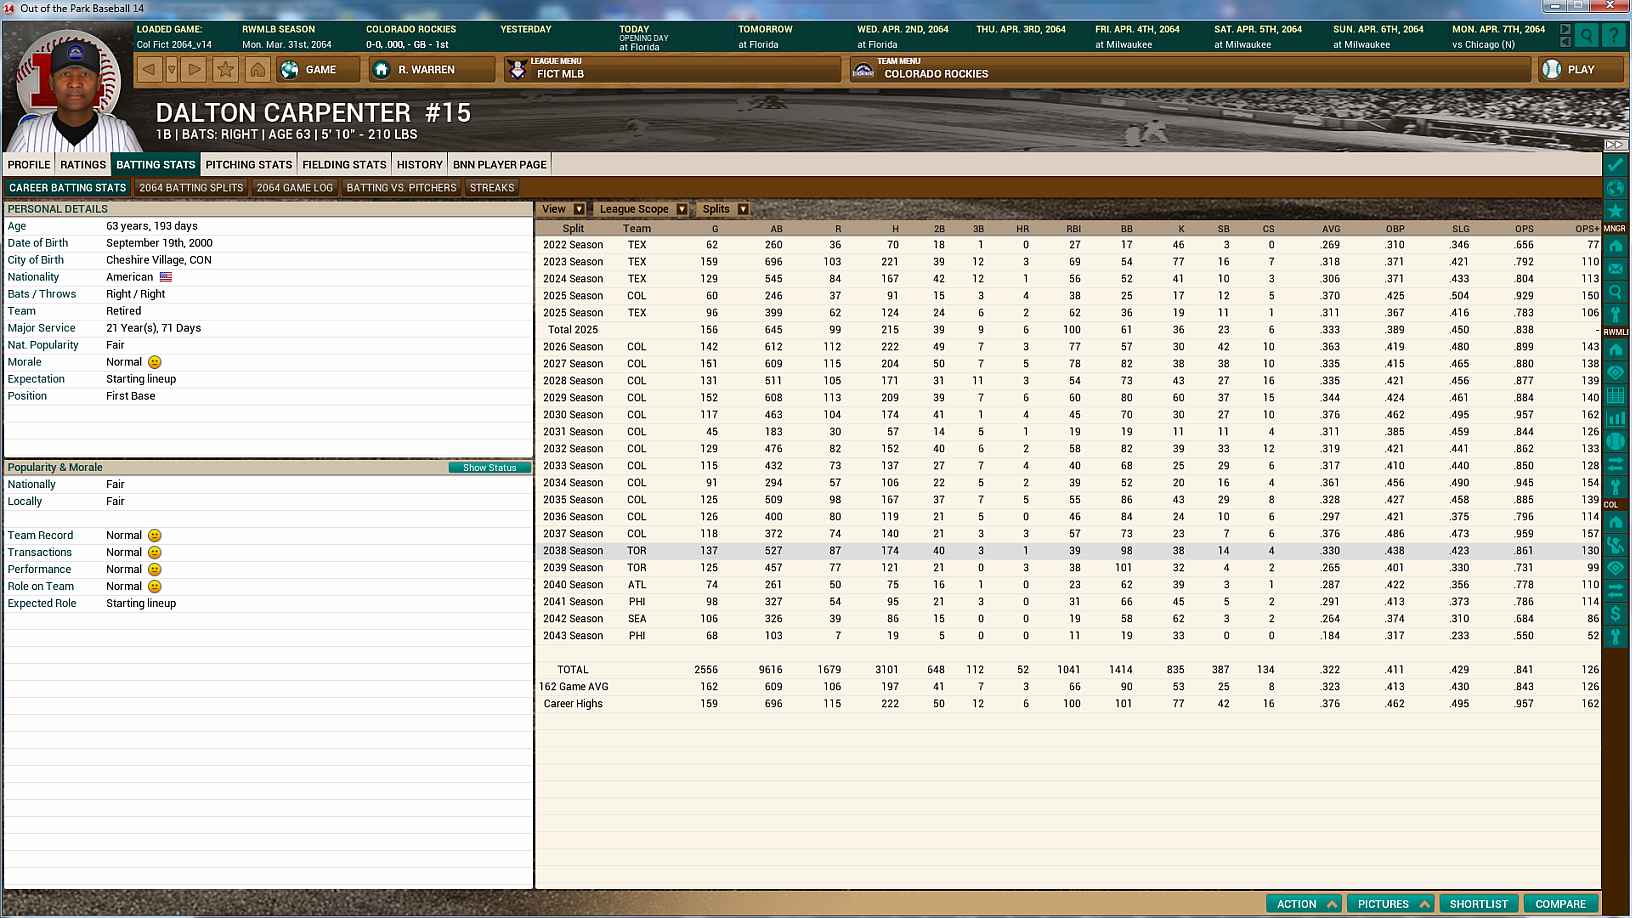Open the 2064 Game Log subtab
Viewport: 1632px width, 918px height.
coord(294,188)
